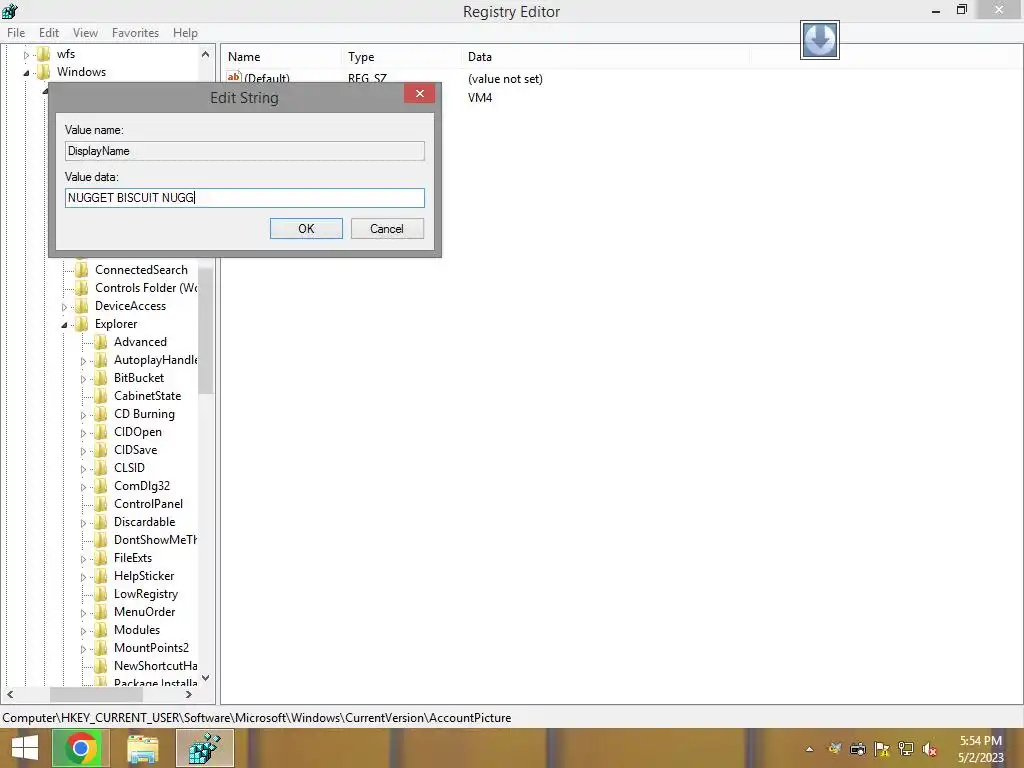
Task: Select the Controls Folder key icon
Action: 82,288
